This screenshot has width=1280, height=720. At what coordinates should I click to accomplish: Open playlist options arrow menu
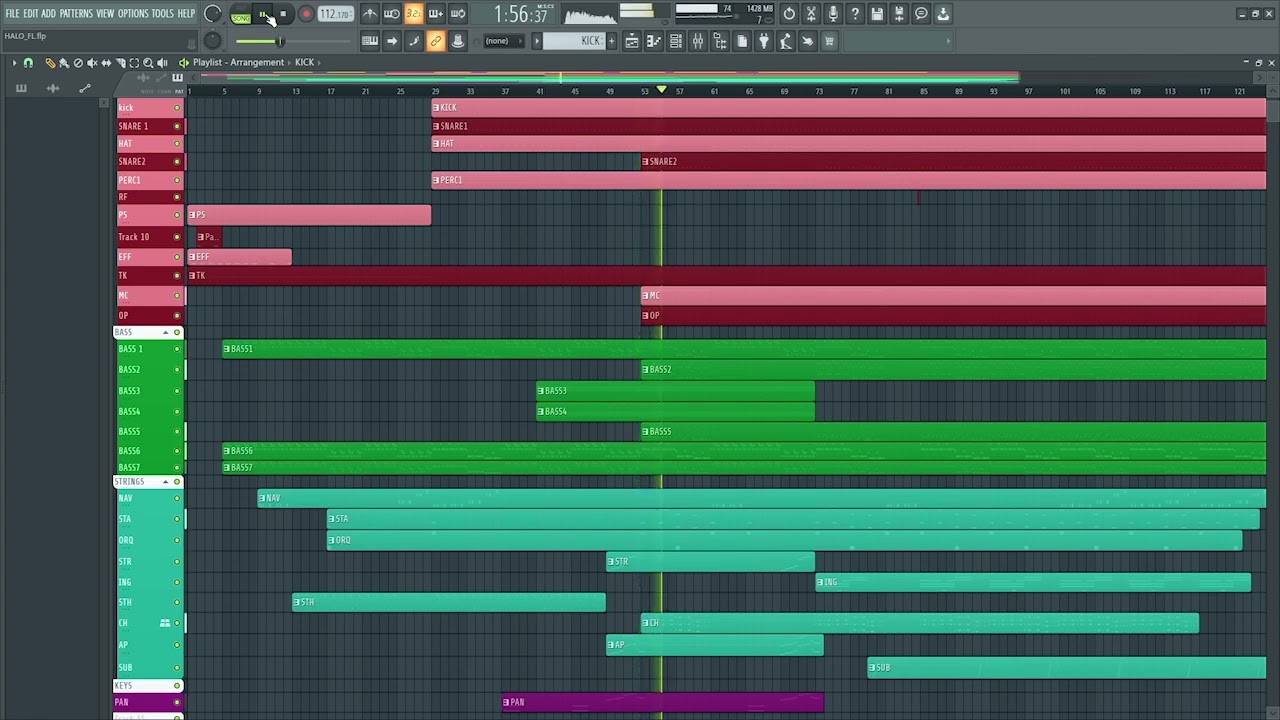click(15, 63)
